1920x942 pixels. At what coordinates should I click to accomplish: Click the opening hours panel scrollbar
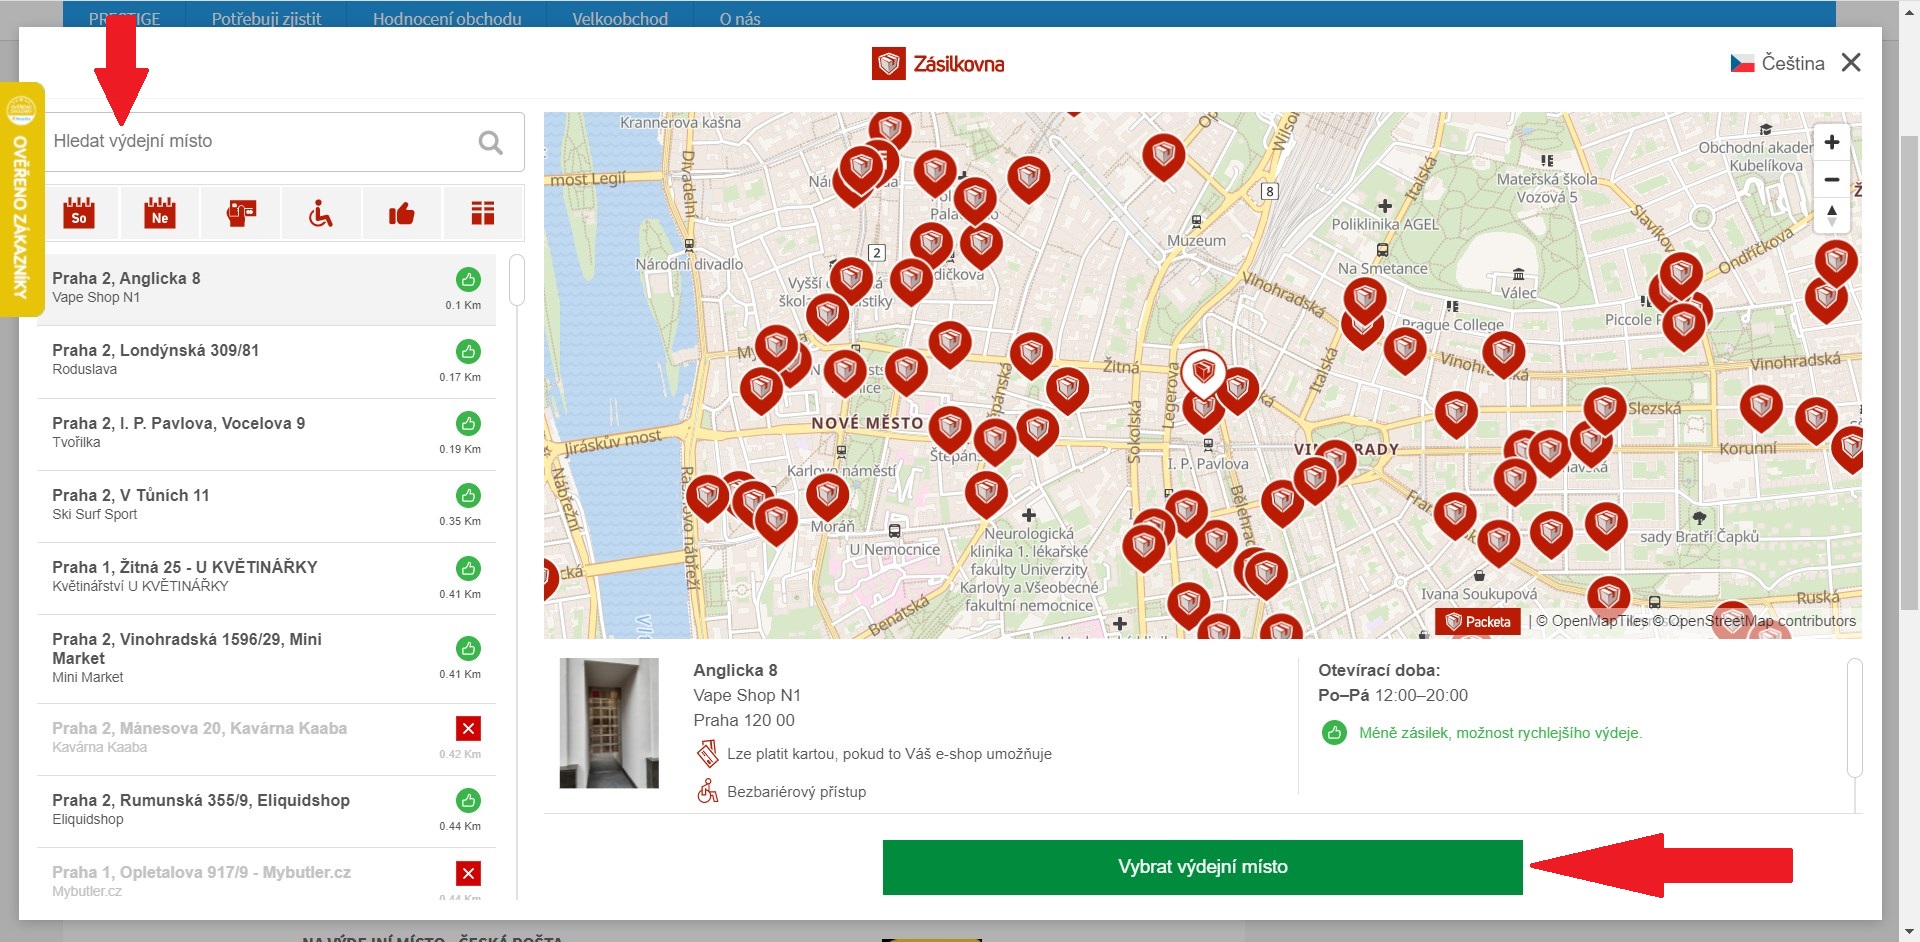(x=1855, y=717)
